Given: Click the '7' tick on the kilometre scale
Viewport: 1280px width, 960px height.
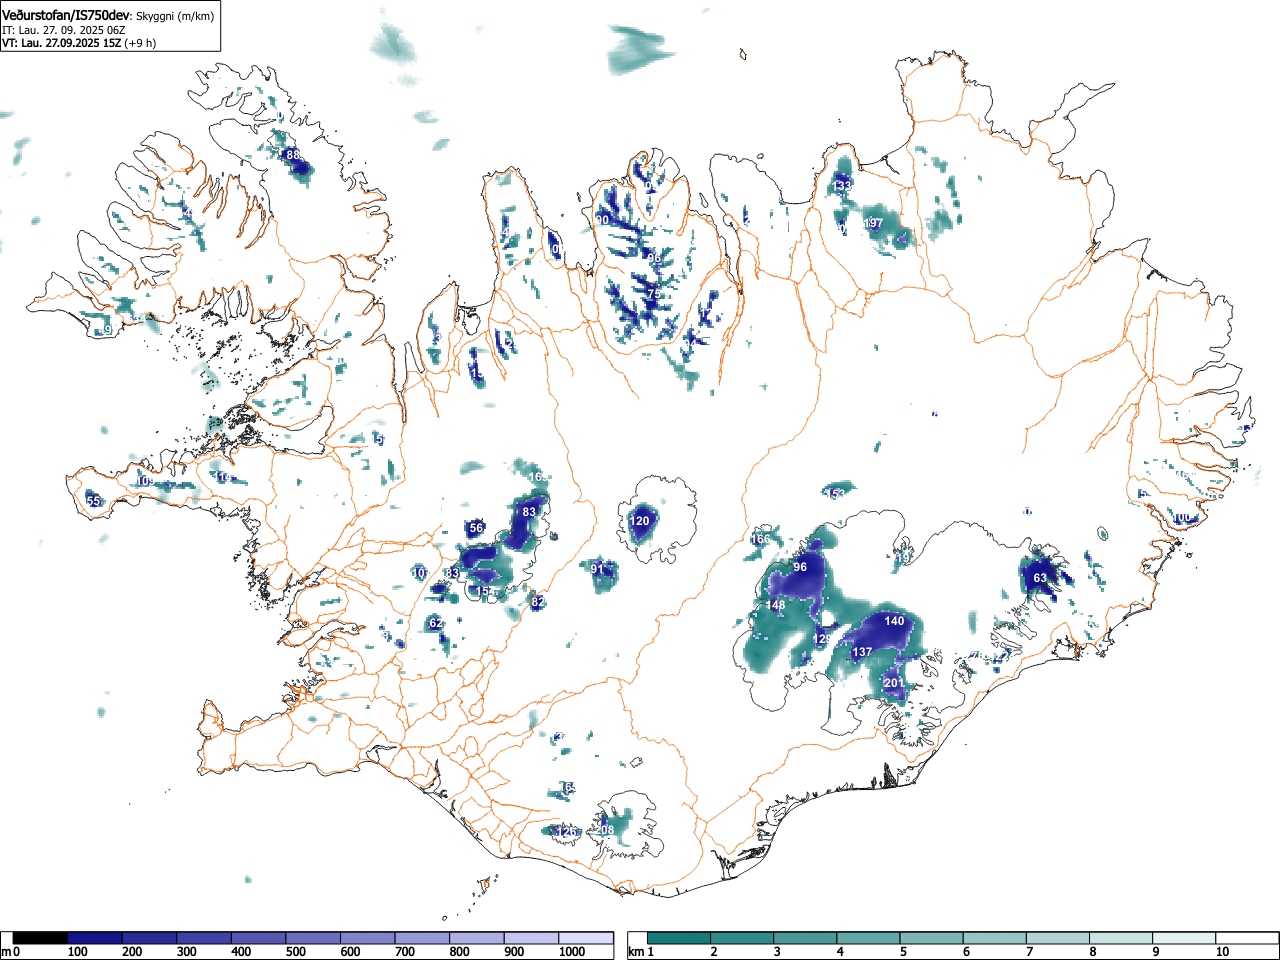Looking at the screenshot, I should pyautogui.click(x=1029, y=952).
